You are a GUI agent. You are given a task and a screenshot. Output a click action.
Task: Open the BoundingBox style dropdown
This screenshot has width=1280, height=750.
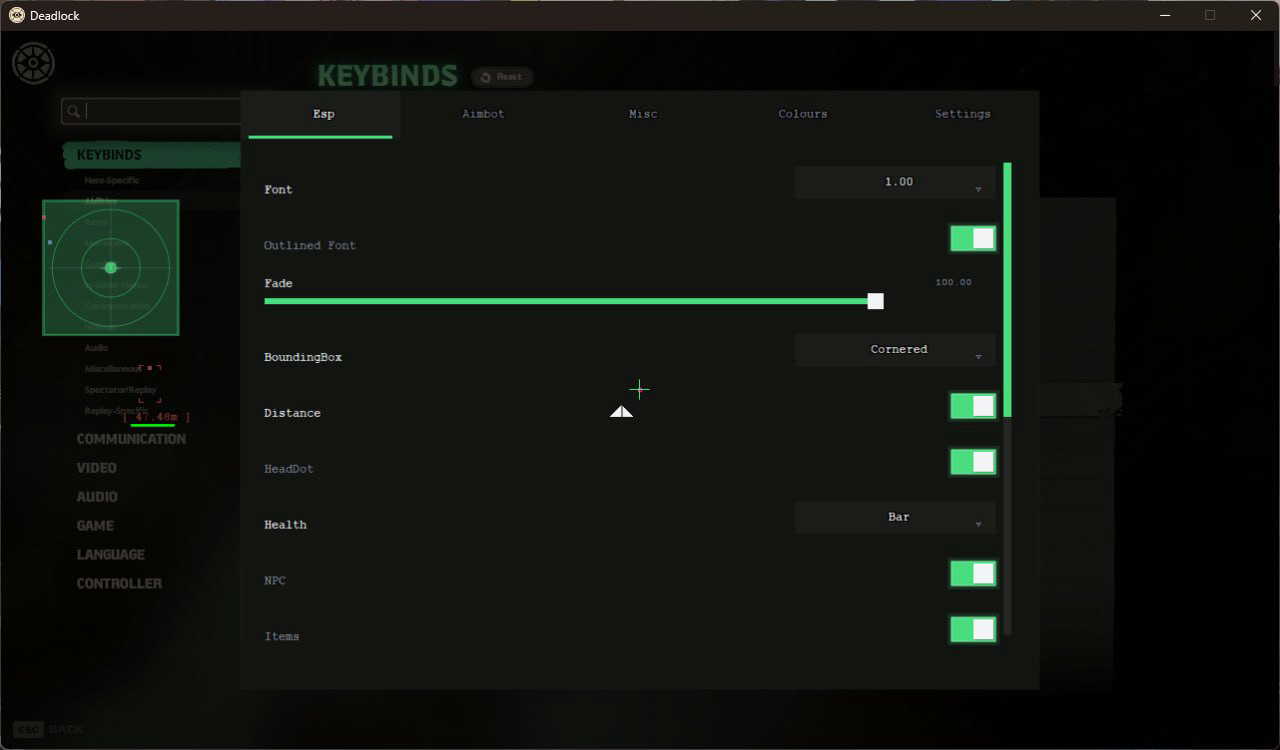[896, 350]
